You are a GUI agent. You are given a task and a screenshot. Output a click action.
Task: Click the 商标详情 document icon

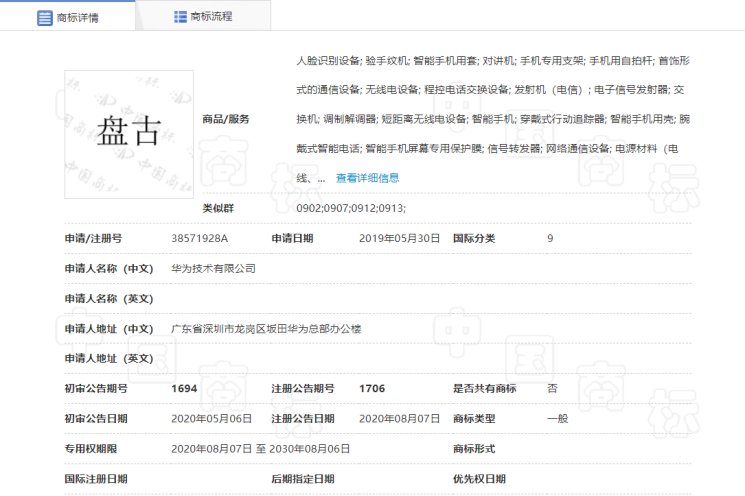tap(45, 18)
